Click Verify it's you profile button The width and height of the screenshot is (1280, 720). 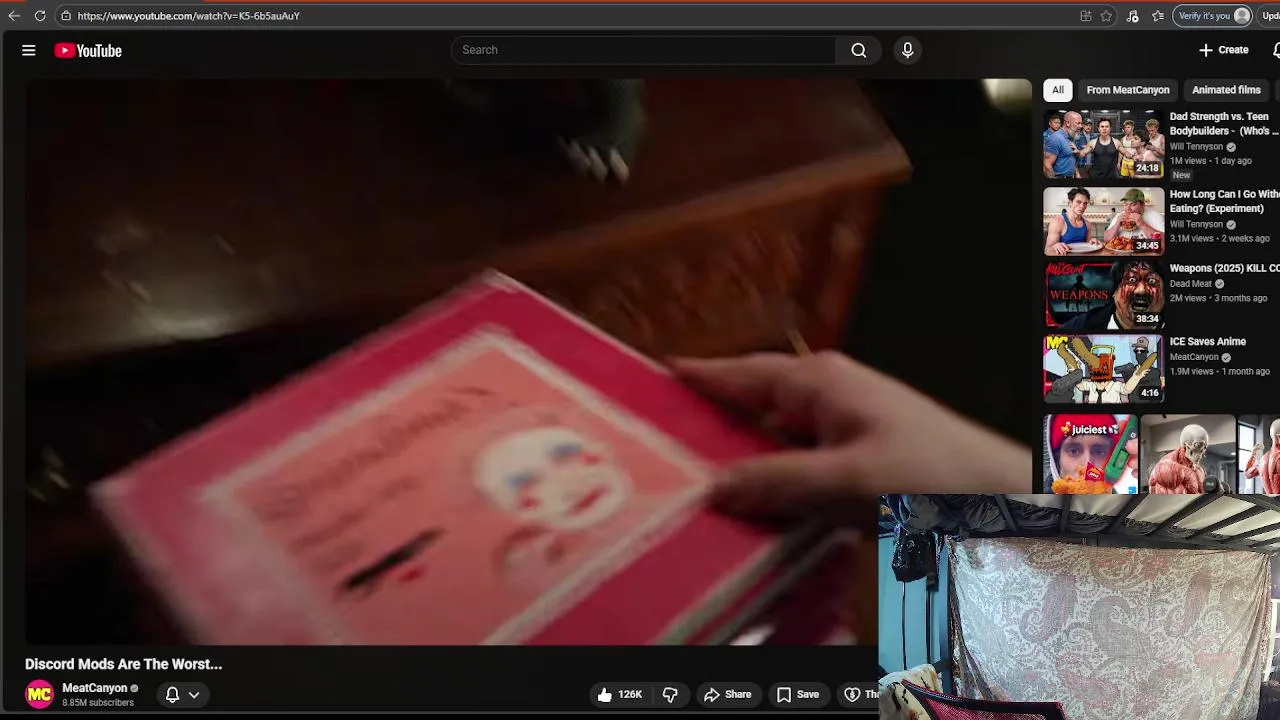1214,16
